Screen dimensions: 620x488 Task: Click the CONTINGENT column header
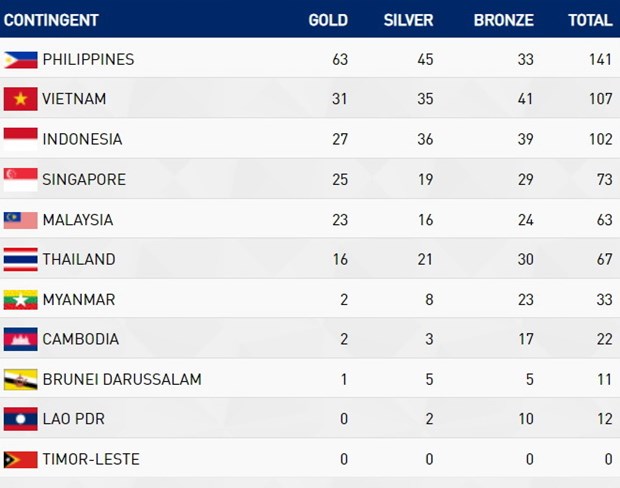coord(51,20)
